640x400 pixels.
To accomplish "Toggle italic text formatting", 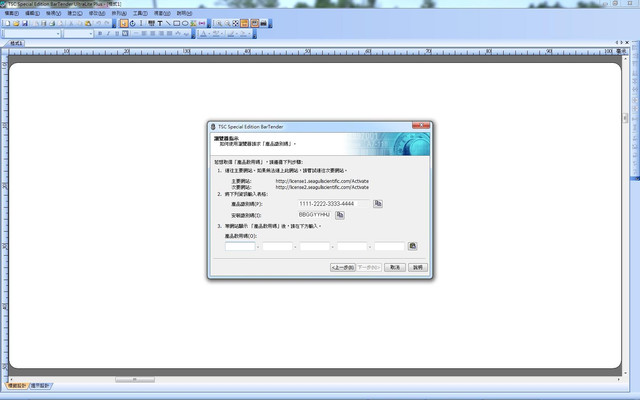I will tap(108, 33).
